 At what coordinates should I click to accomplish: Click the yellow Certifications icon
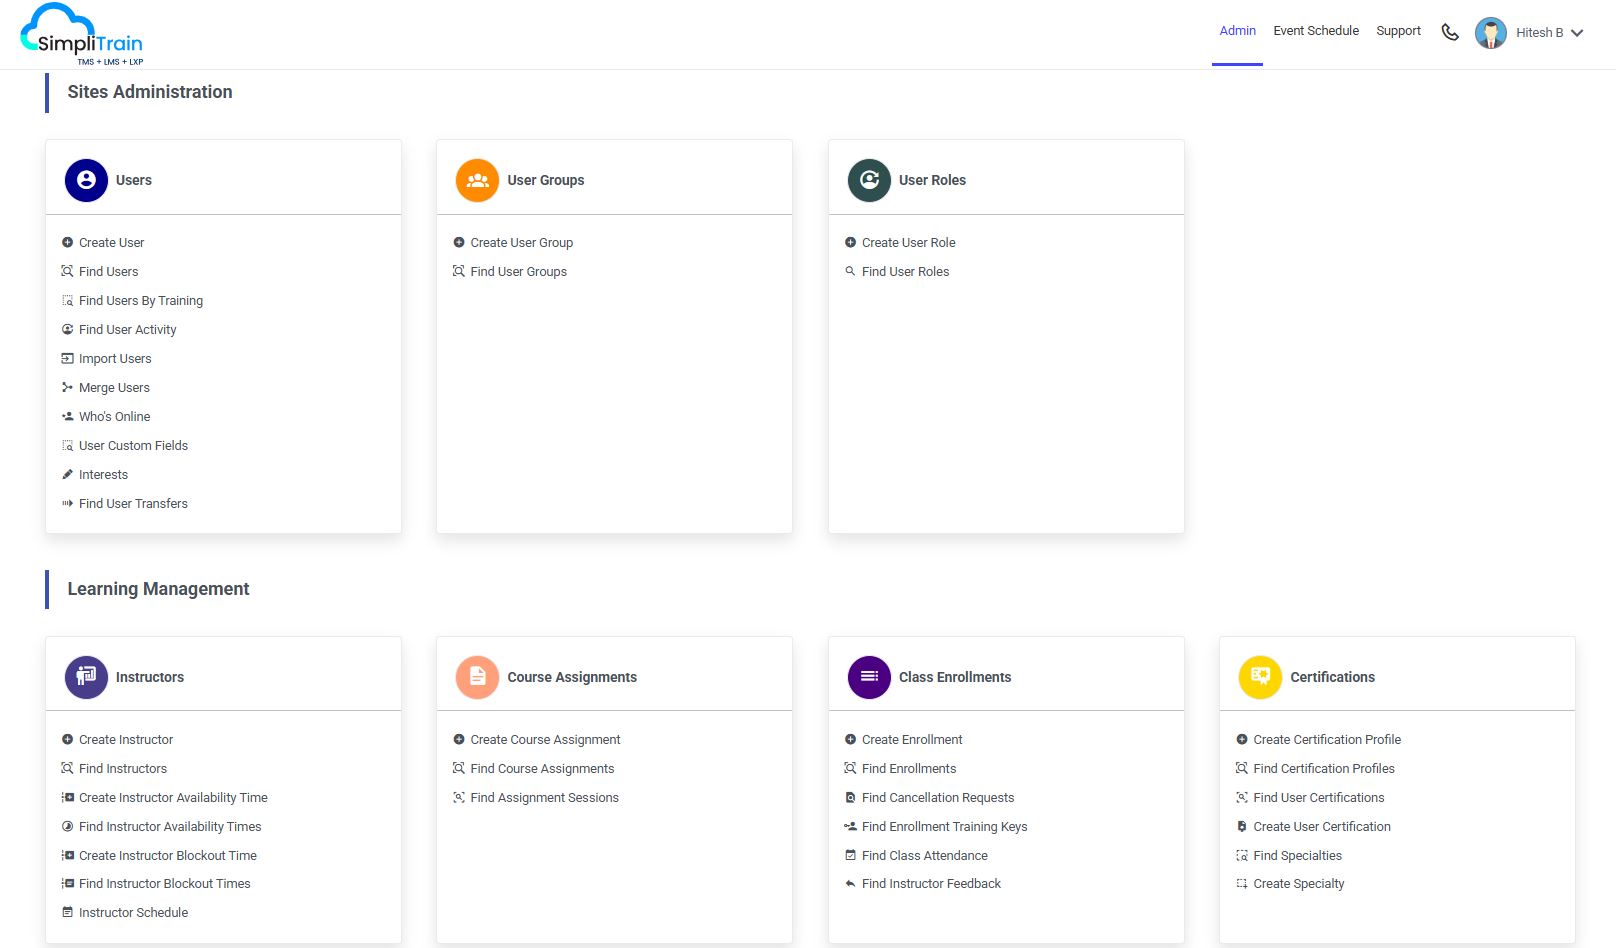1260,677
